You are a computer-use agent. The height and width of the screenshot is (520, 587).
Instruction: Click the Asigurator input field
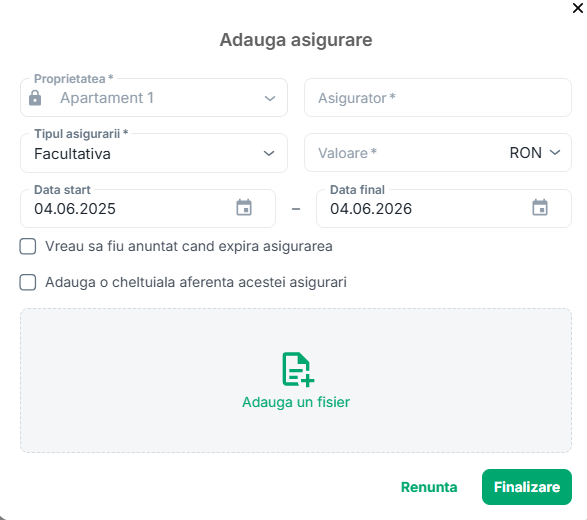click(x=438, y=98)
